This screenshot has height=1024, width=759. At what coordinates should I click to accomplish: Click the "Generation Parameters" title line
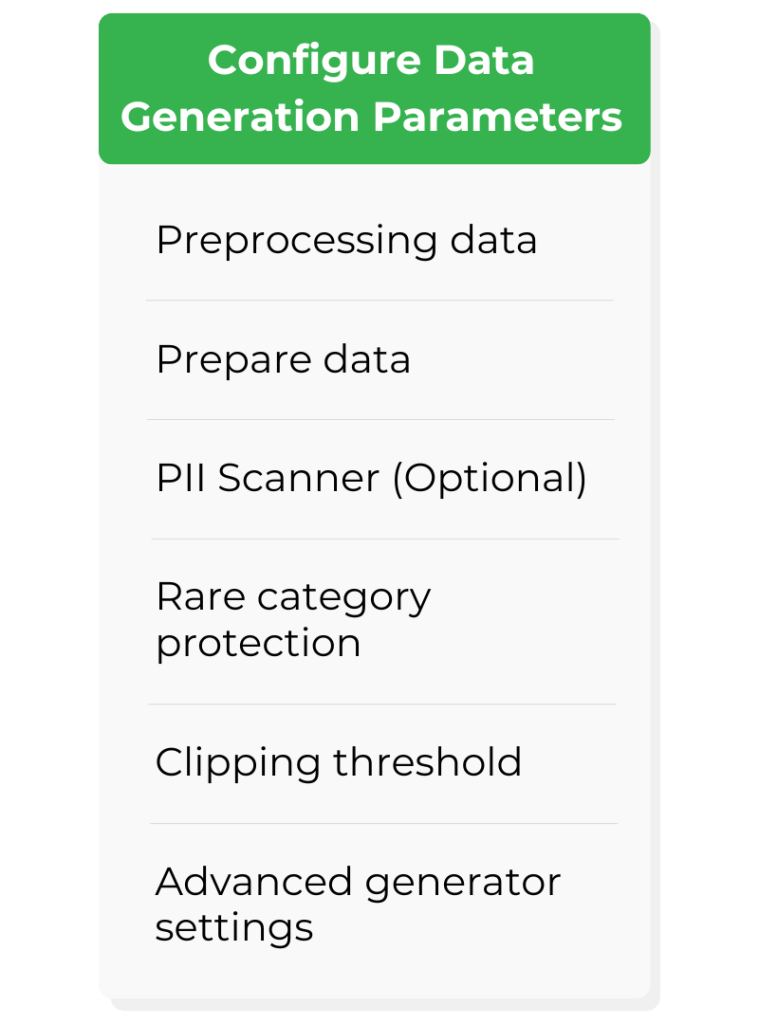click(x=372, y=117)
